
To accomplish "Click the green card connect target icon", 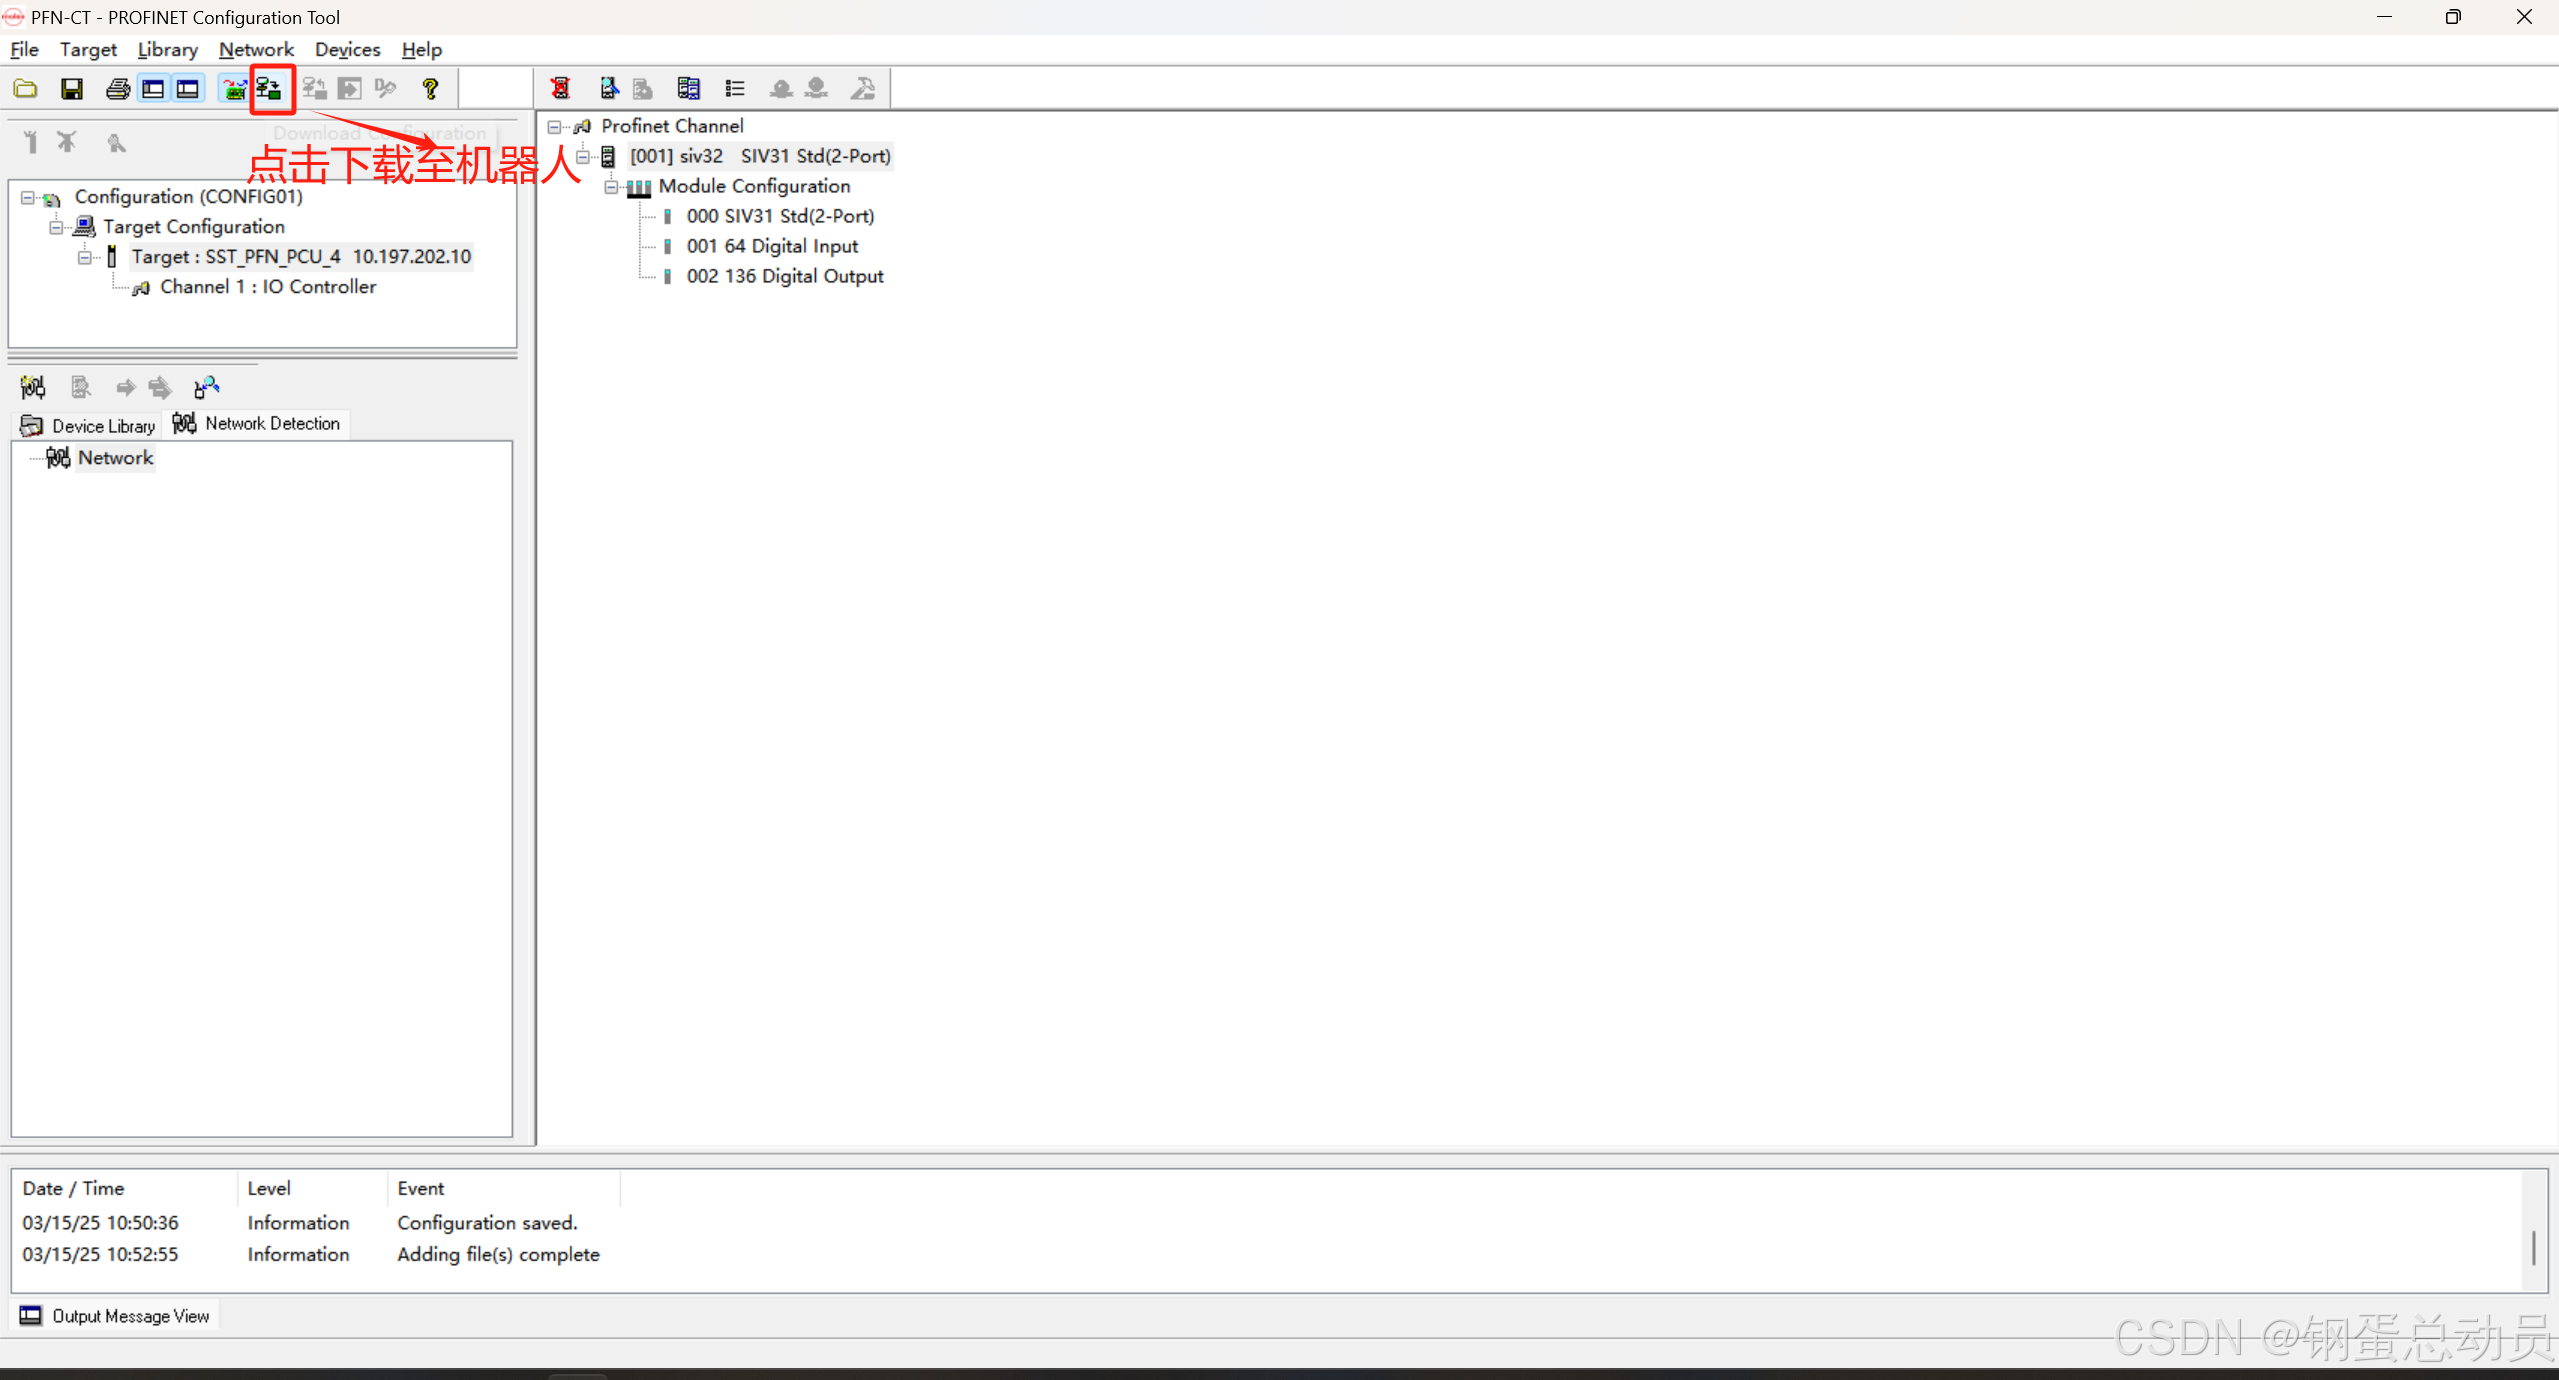I will (234, 89).
